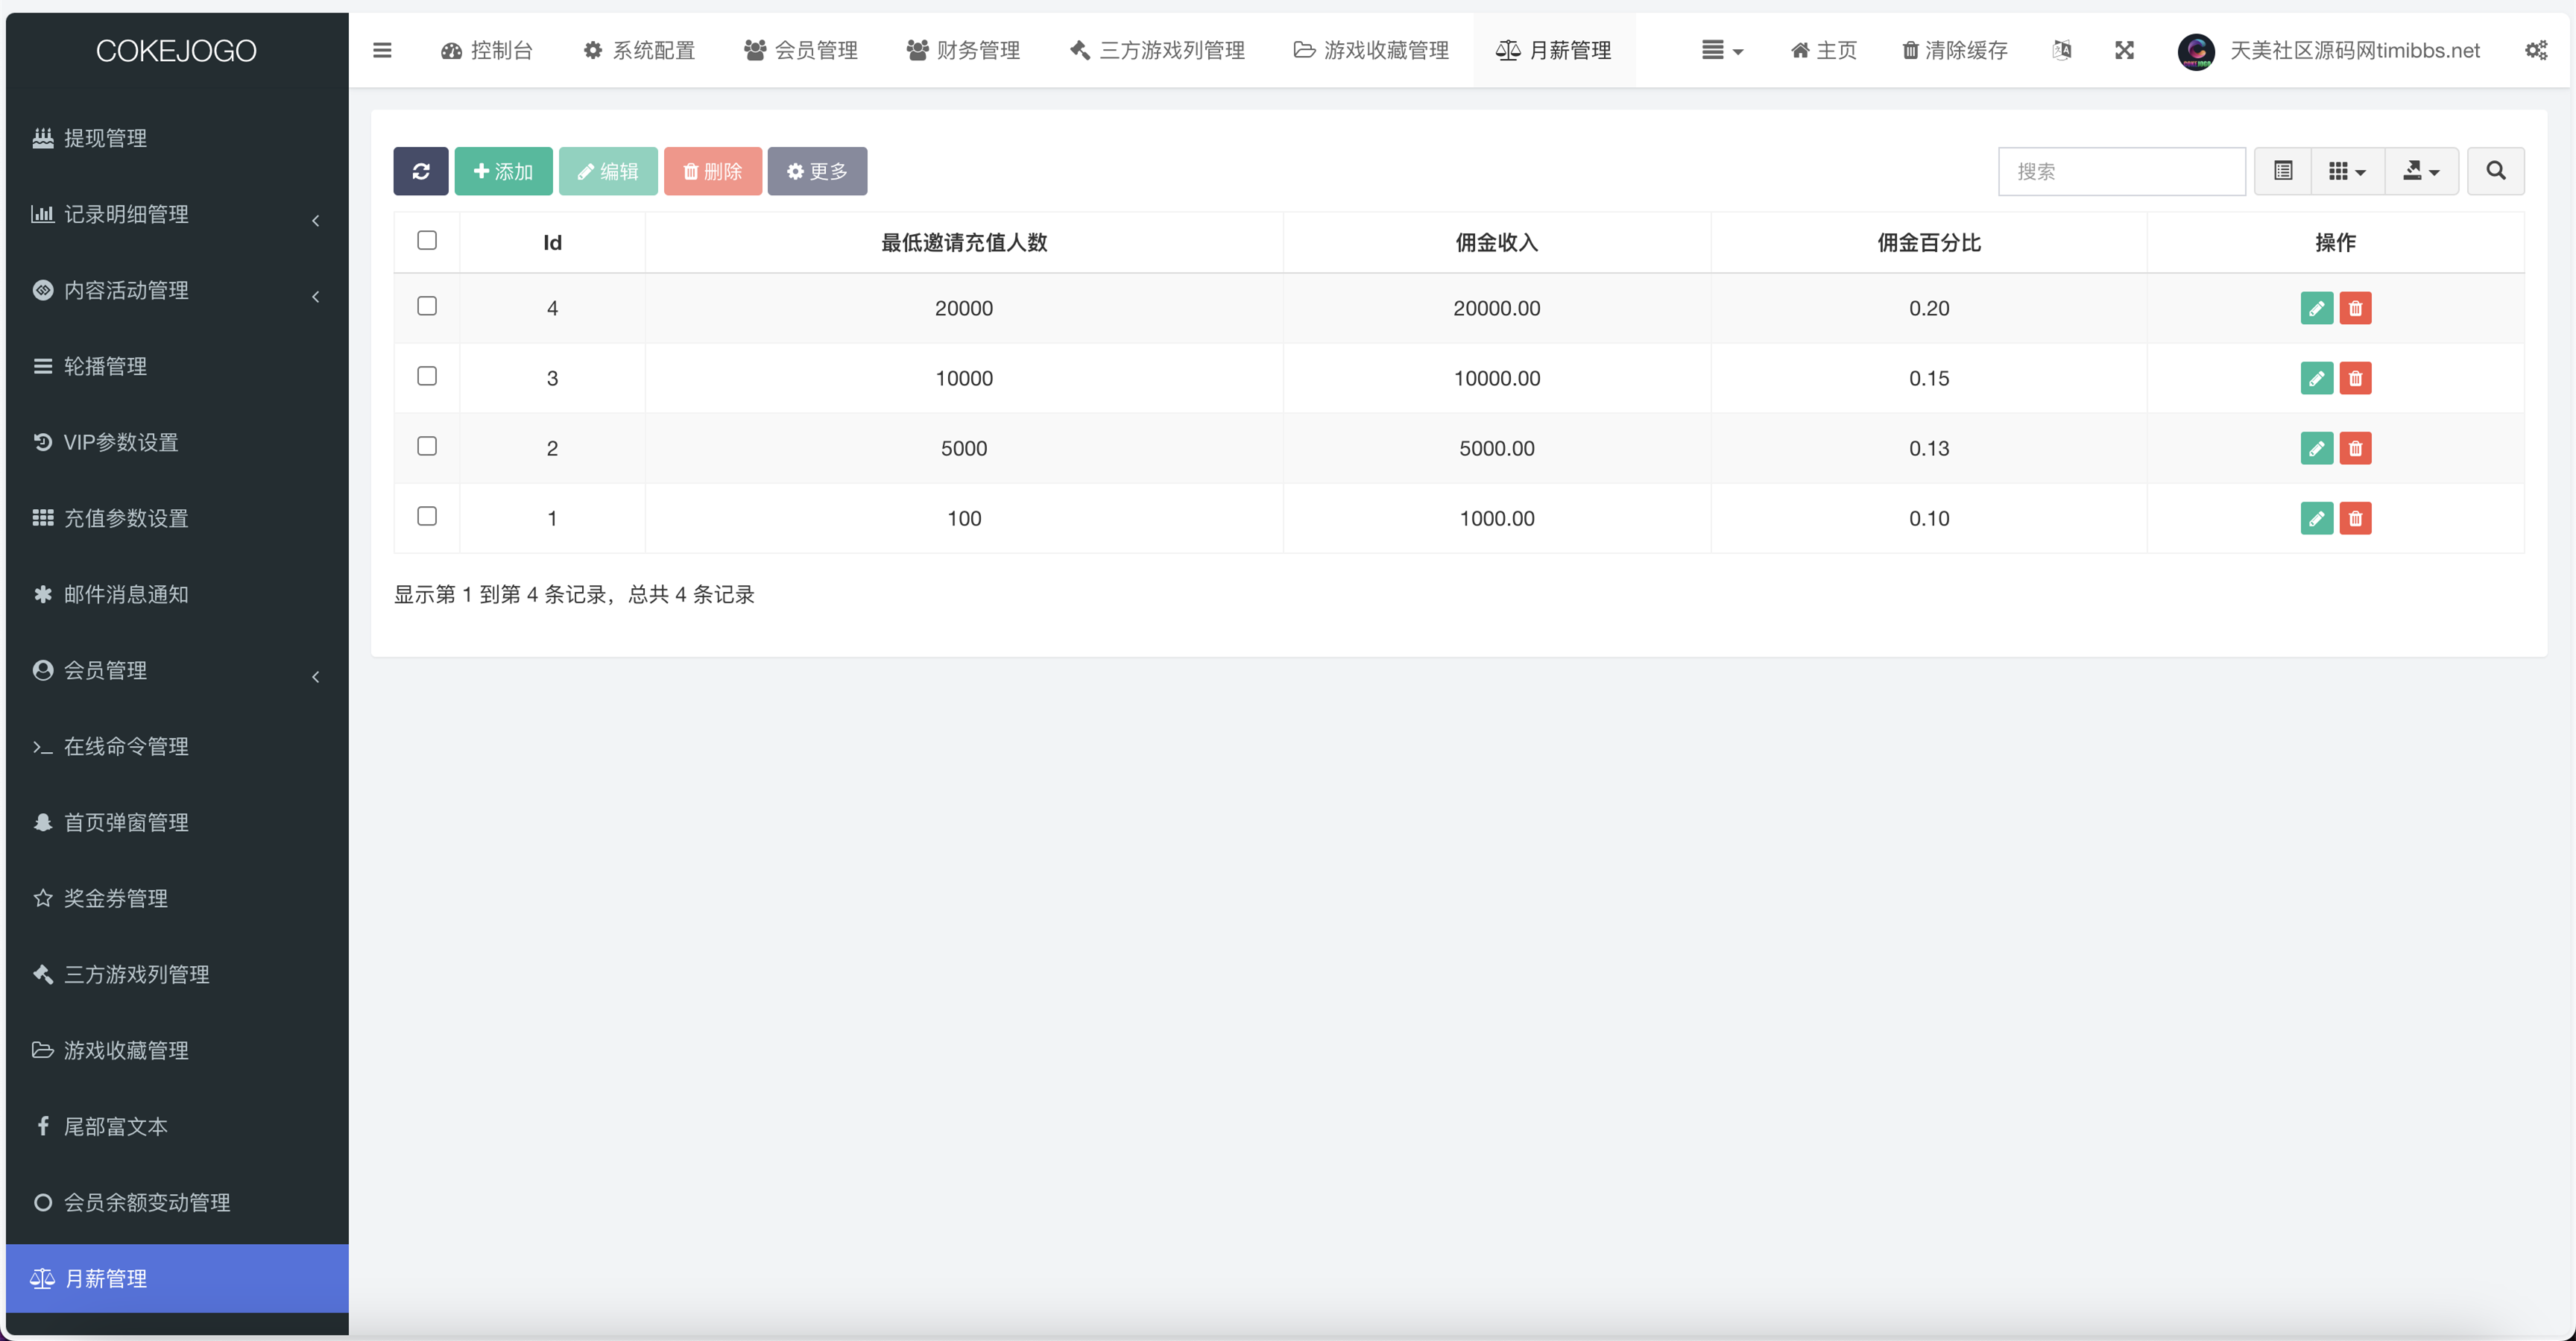This screenshot has height=1341, width=2576.
Task: Click into the 搜索 search input field
Action: [2121, 171]
